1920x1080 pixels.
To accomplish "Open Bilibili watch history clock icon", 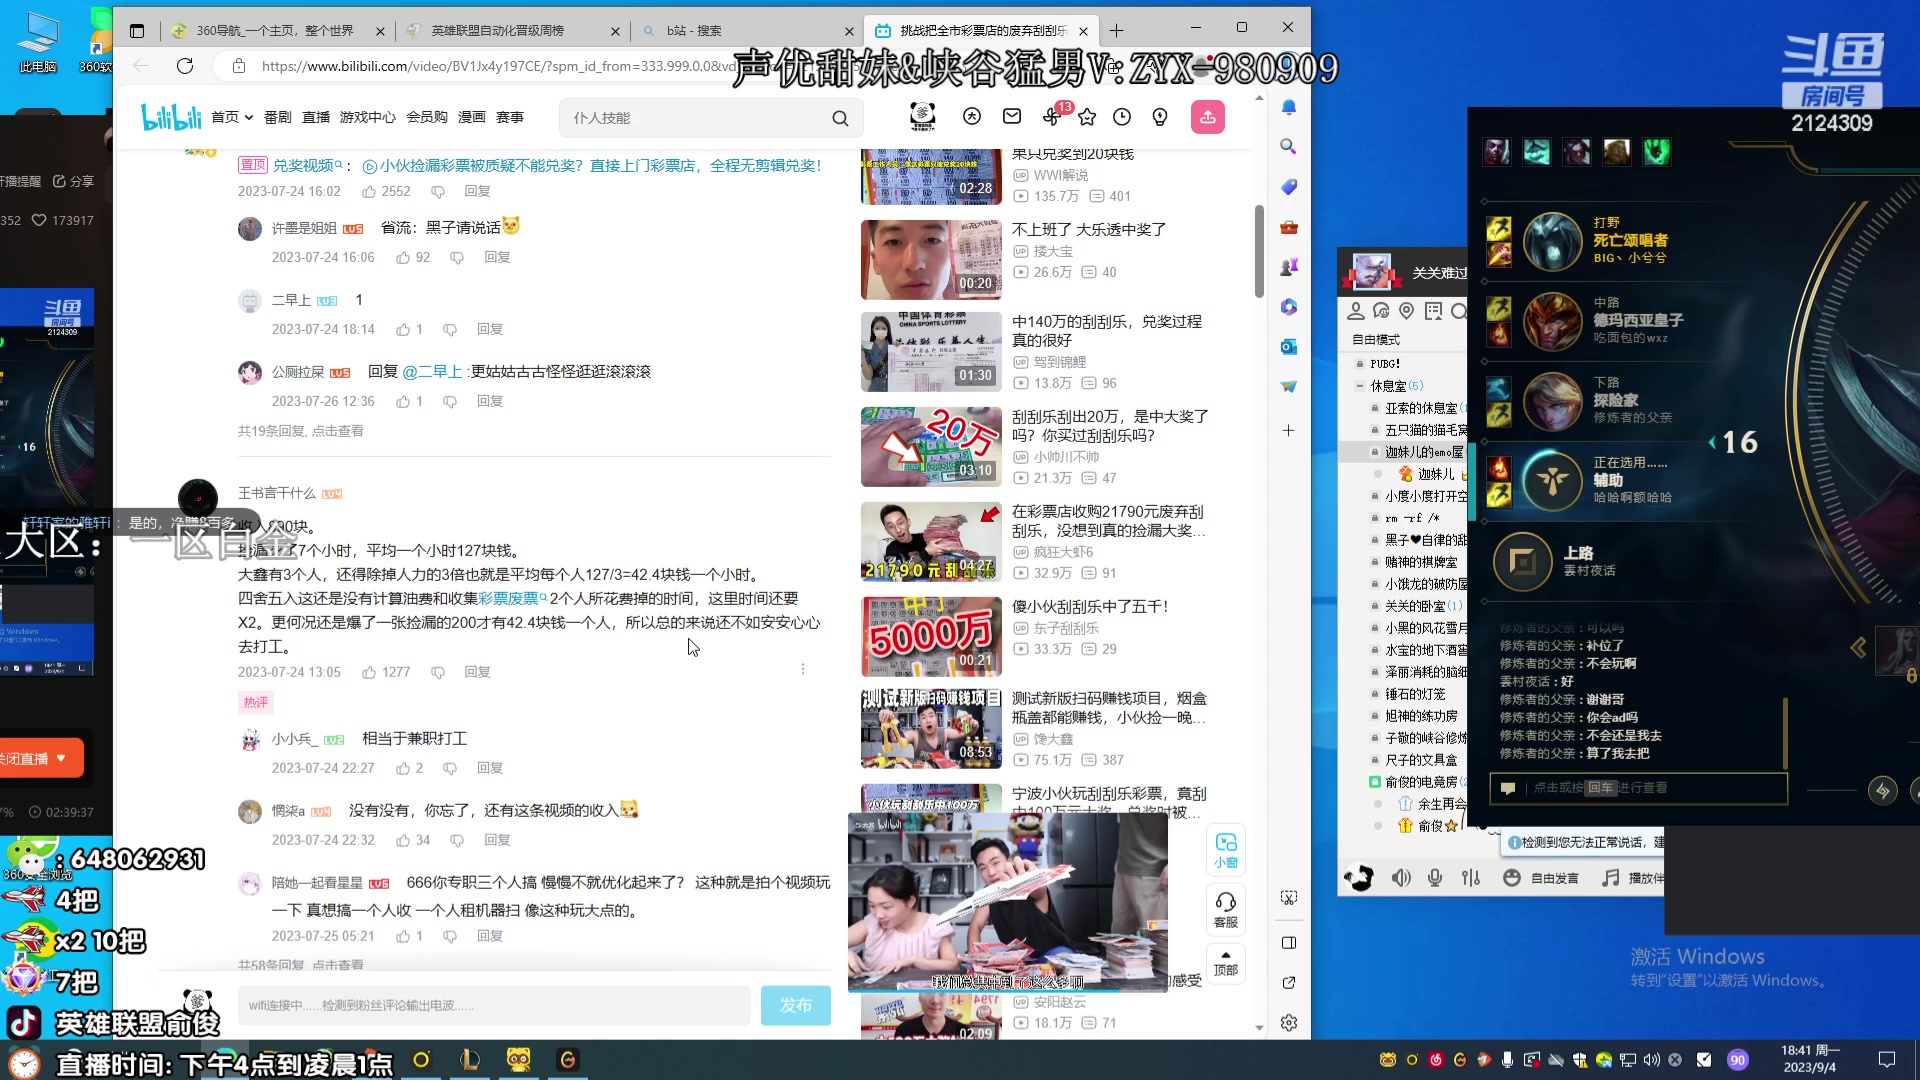I will [1122, 117].
